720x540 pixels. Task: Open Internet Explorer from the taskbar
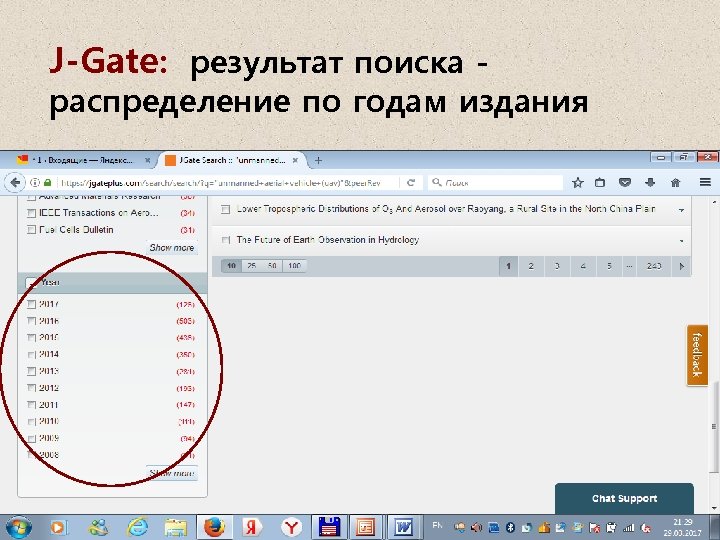click(137, 527)
